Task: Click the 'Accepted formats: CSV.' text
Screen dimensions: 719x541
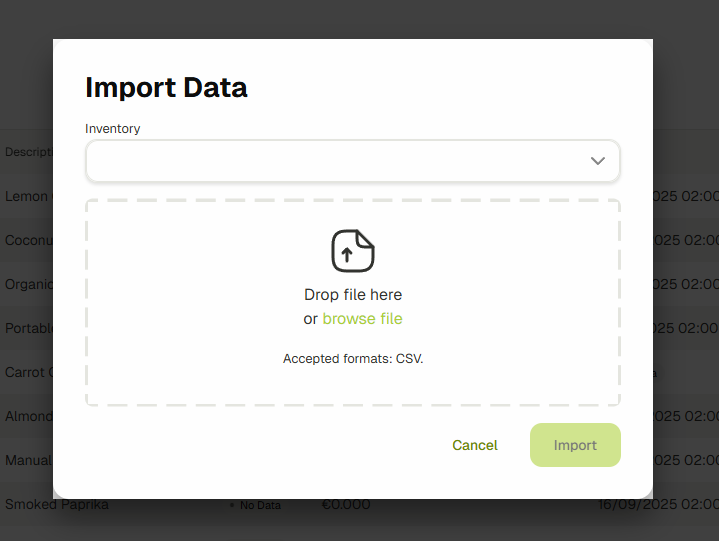Action: (x=353, y=358)
